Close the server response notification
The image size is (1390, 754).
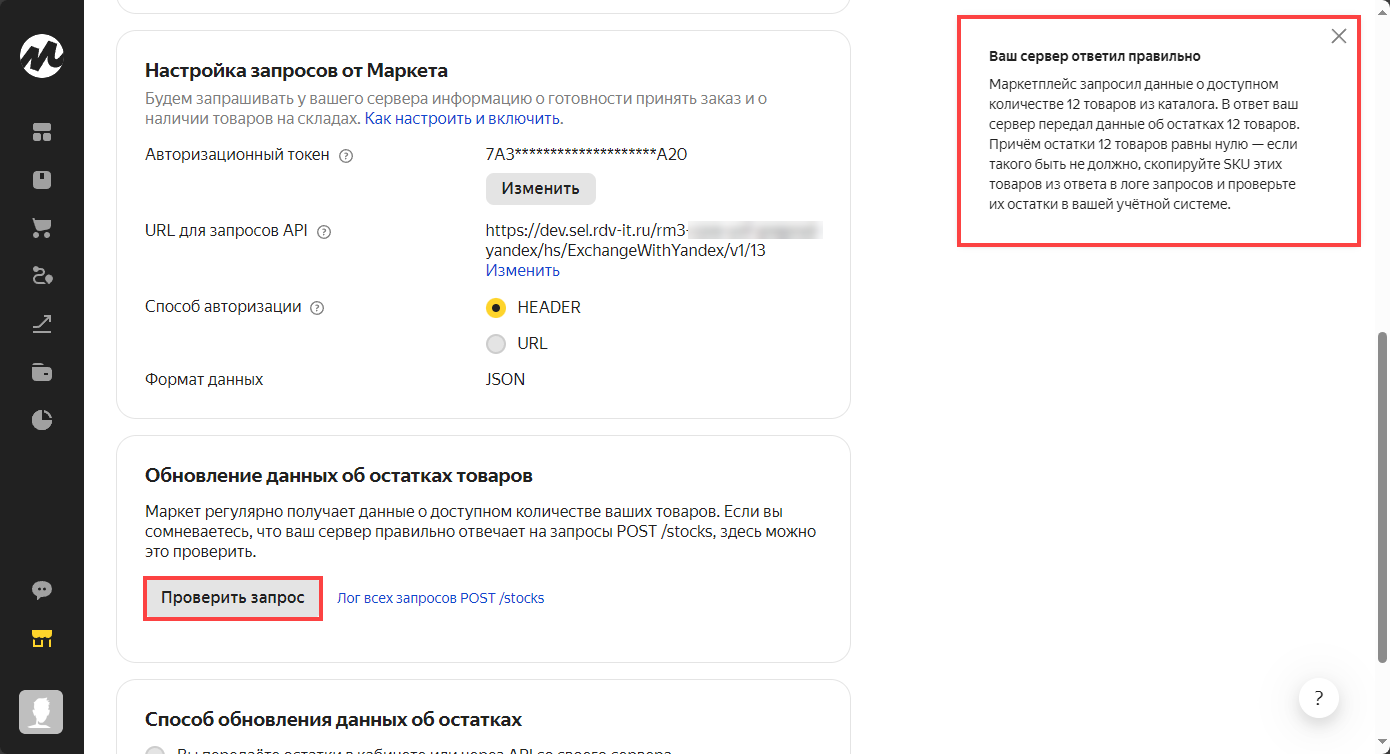click(1339, 37)
